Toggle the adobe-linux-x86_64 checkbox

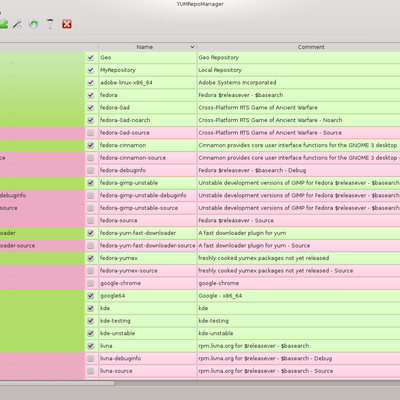click(90, 83)
